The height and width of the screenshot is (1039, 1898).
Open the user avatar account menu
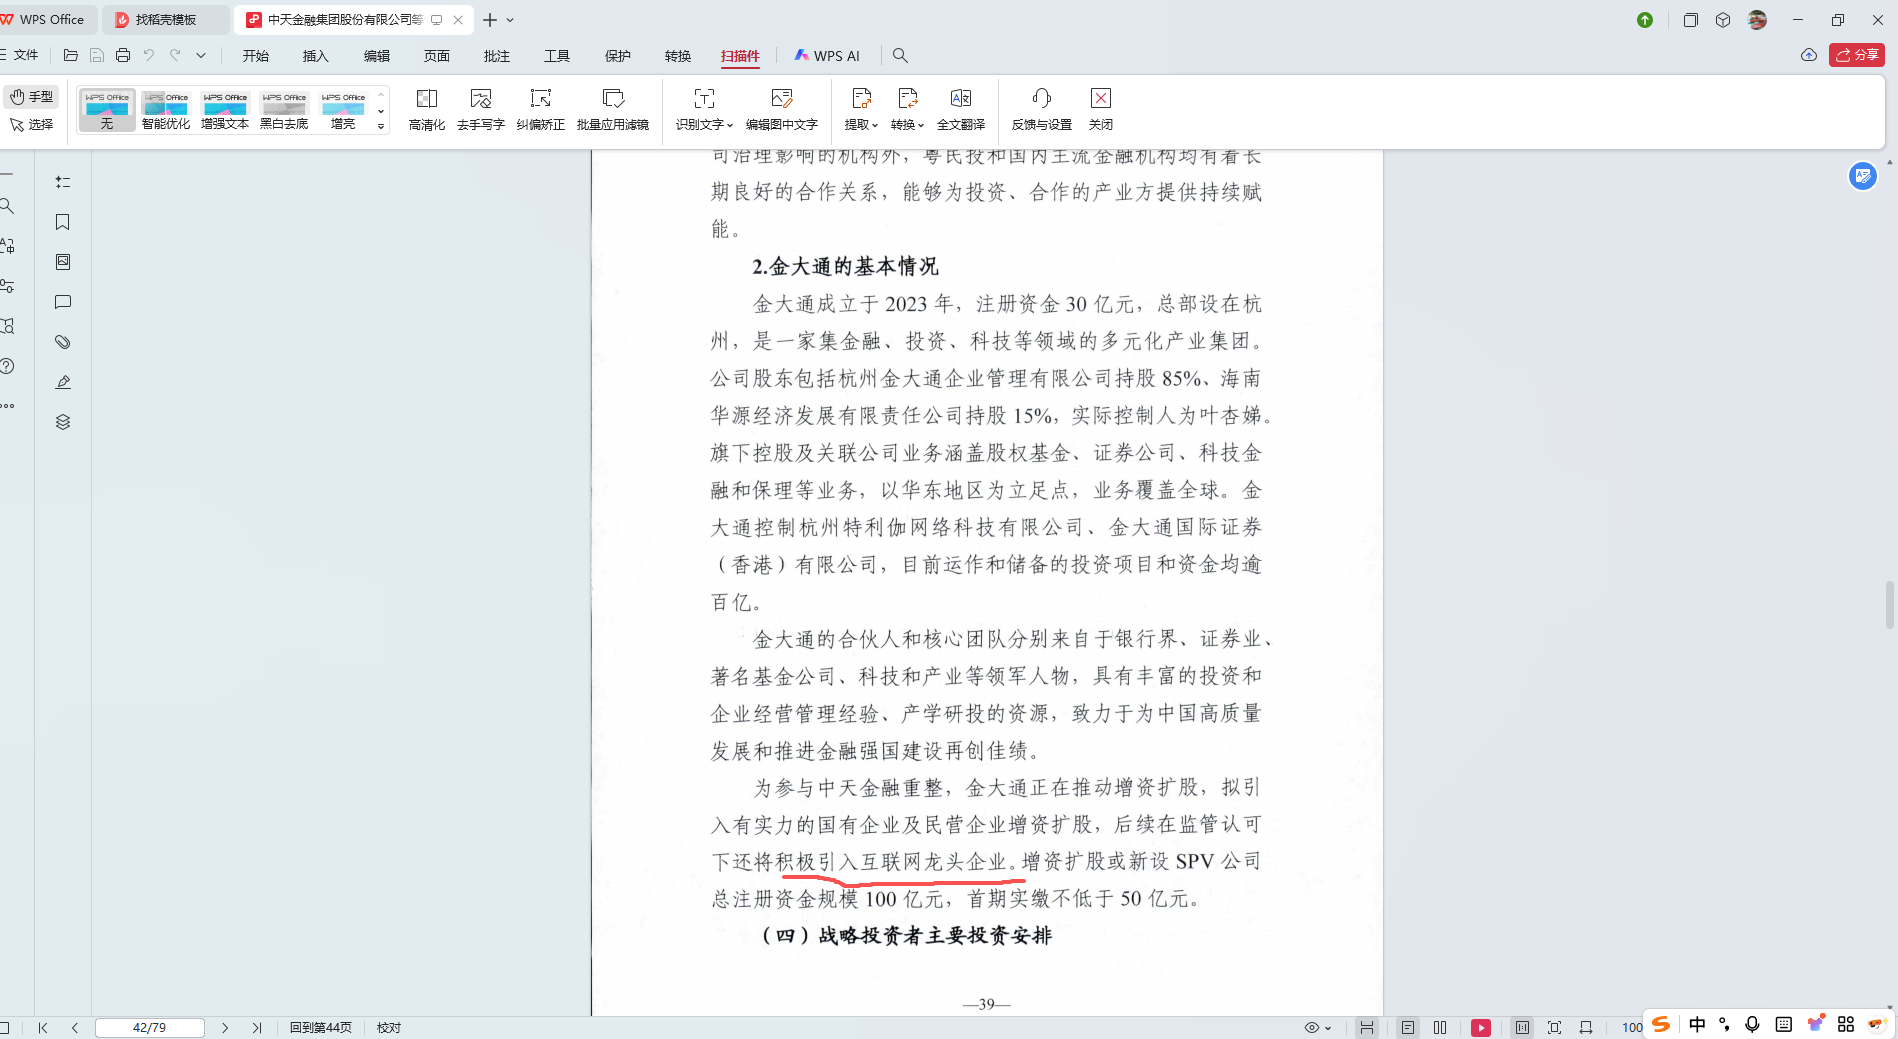click(x=1757, y=20)
